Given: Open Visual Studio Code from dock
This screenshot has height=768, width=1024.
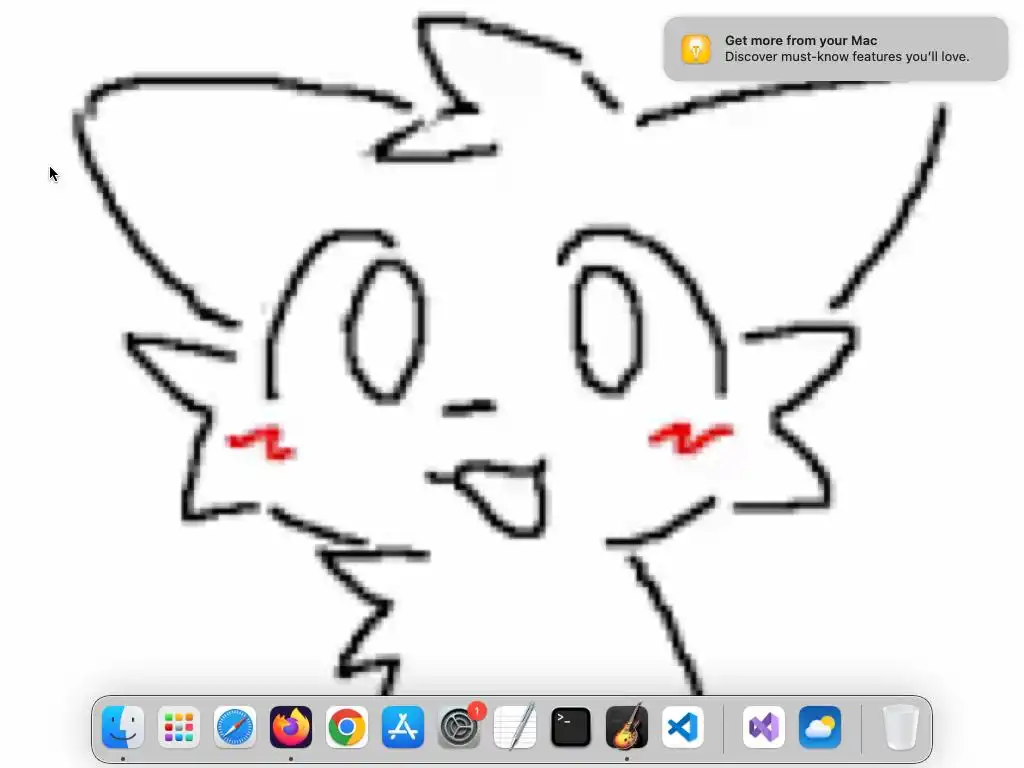Looking at the screenshot, I should 683,727.
